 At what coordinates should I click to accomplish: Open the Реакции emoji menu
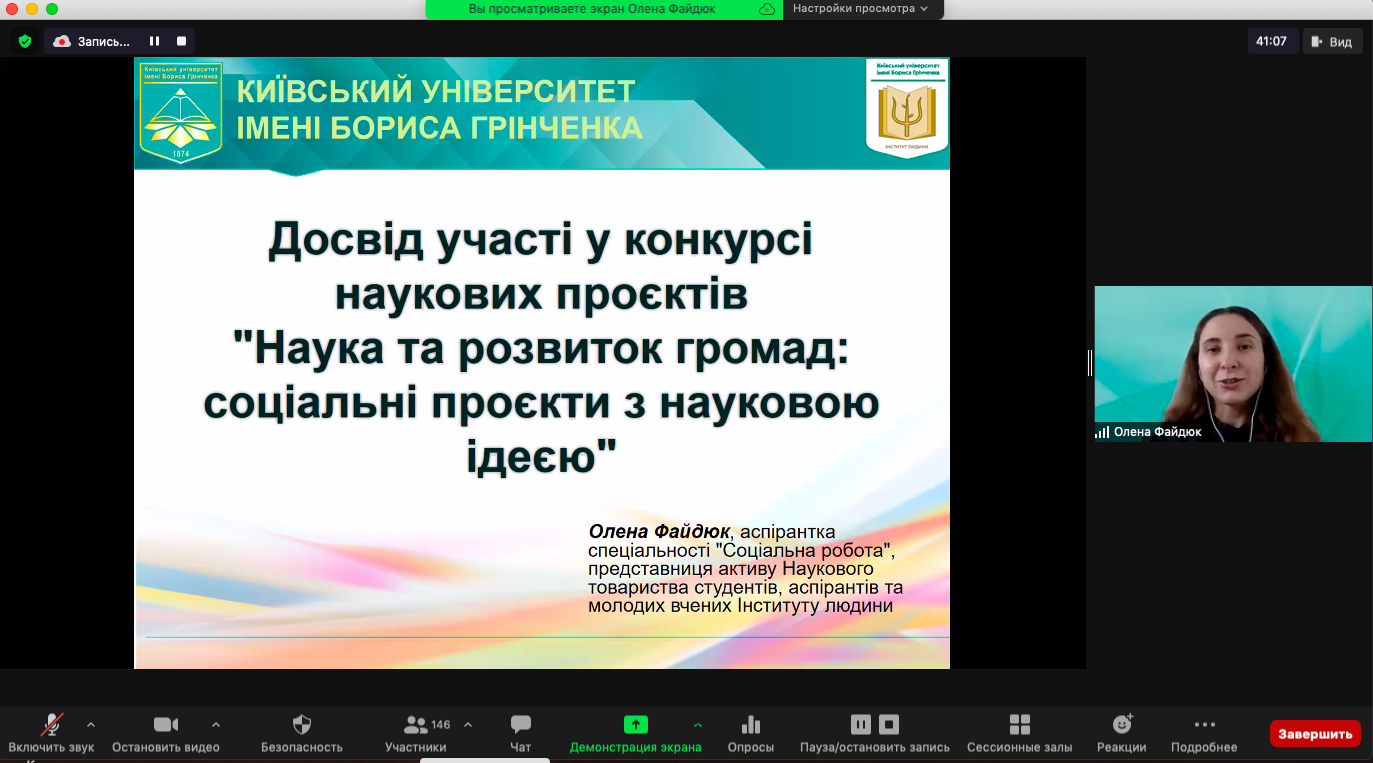(1121, 725)
